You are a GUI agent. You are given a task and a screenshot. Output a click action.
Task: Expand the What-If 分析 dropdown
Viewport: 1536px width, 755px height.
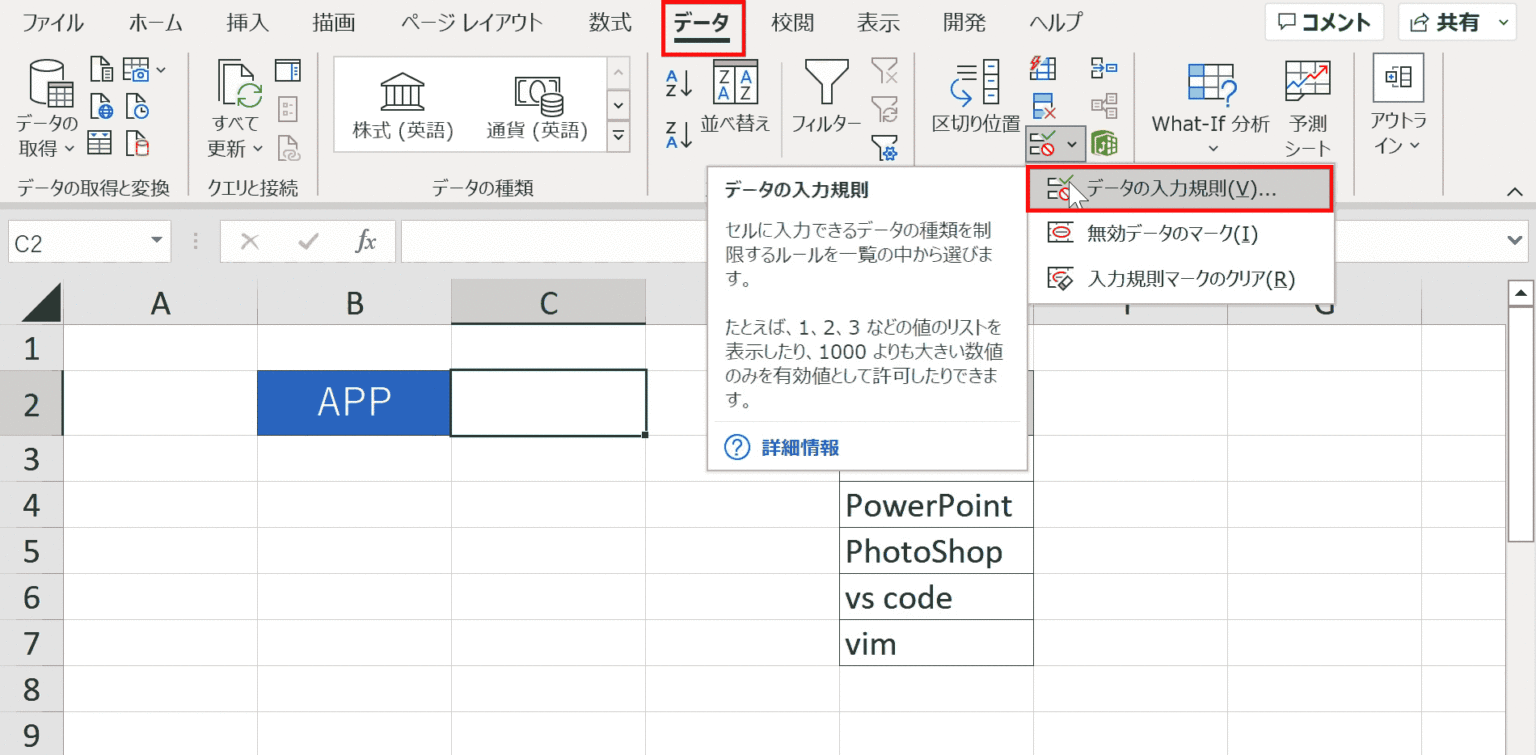pos(1211,148)
